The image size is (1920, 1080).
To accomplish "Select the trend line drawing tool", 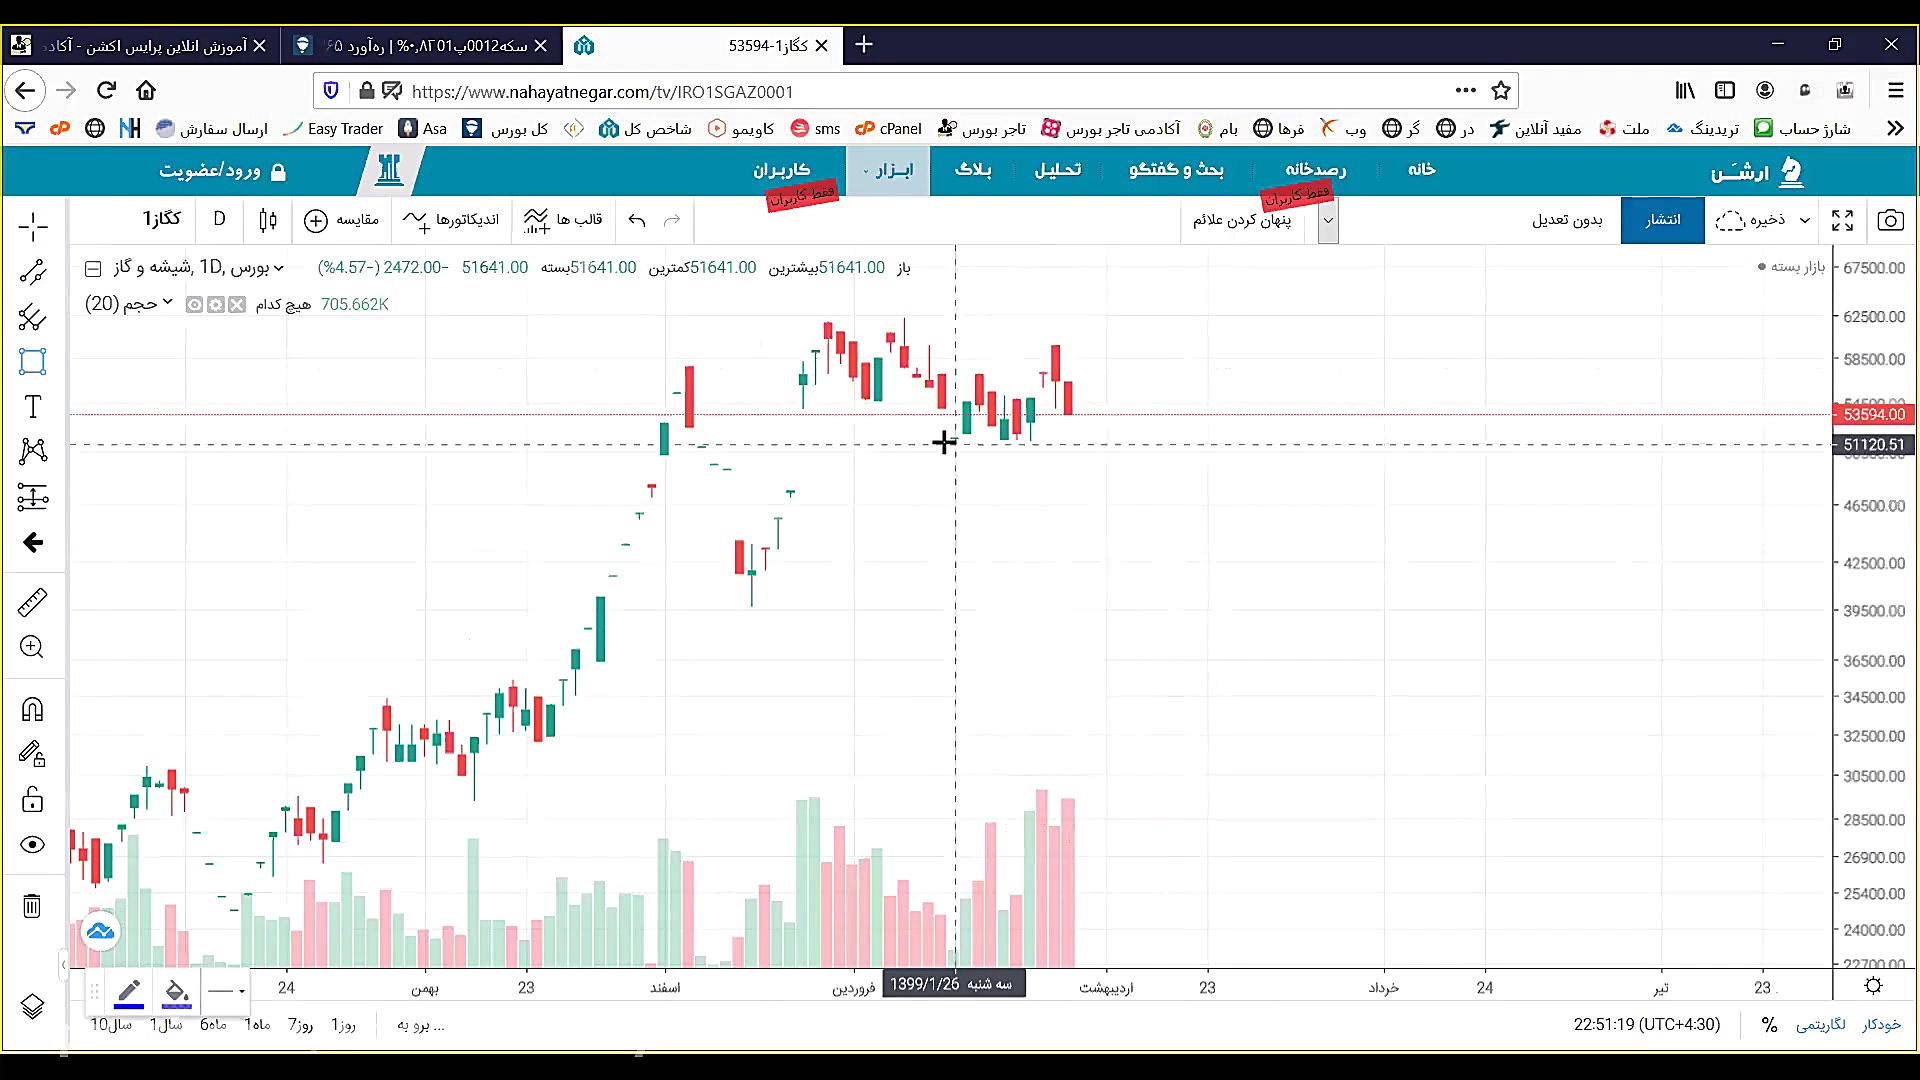I will pos(32,272).
